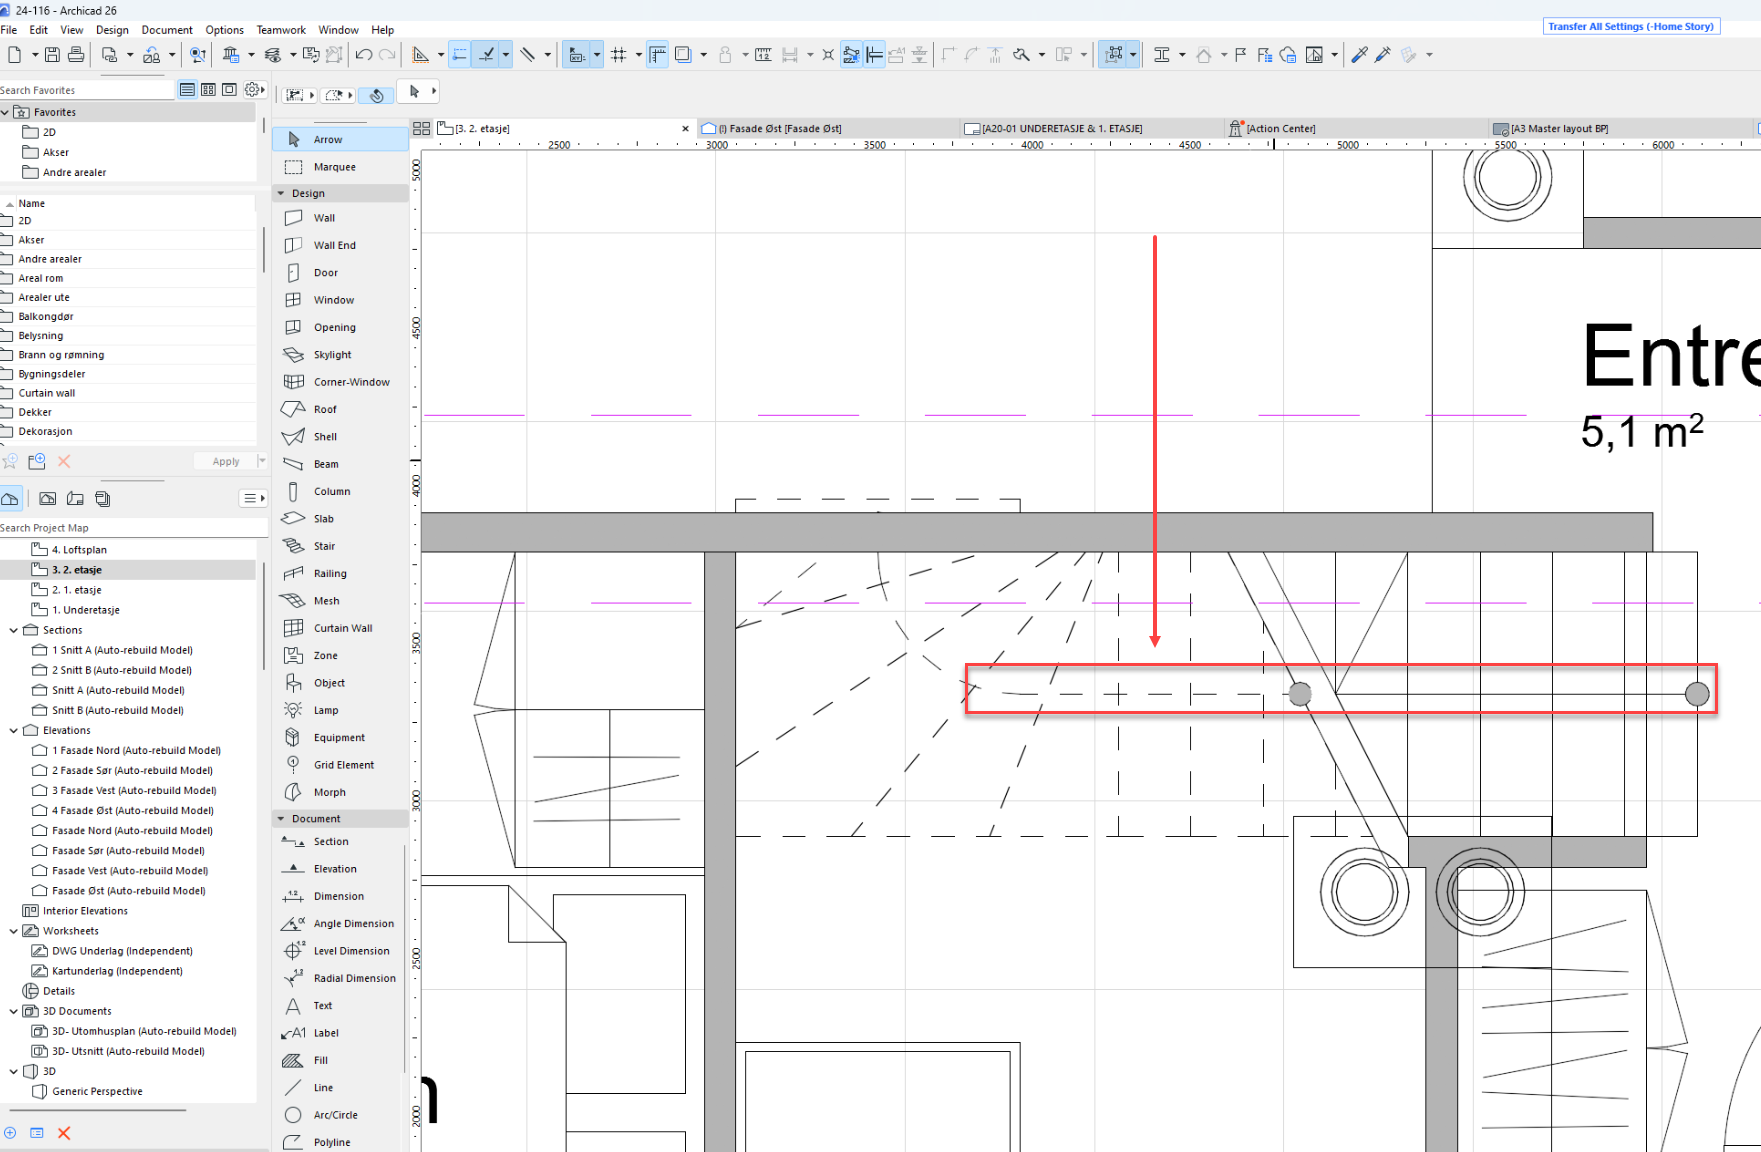
Task: Collapse the Elevations tree node
Action: pos(14,730)
